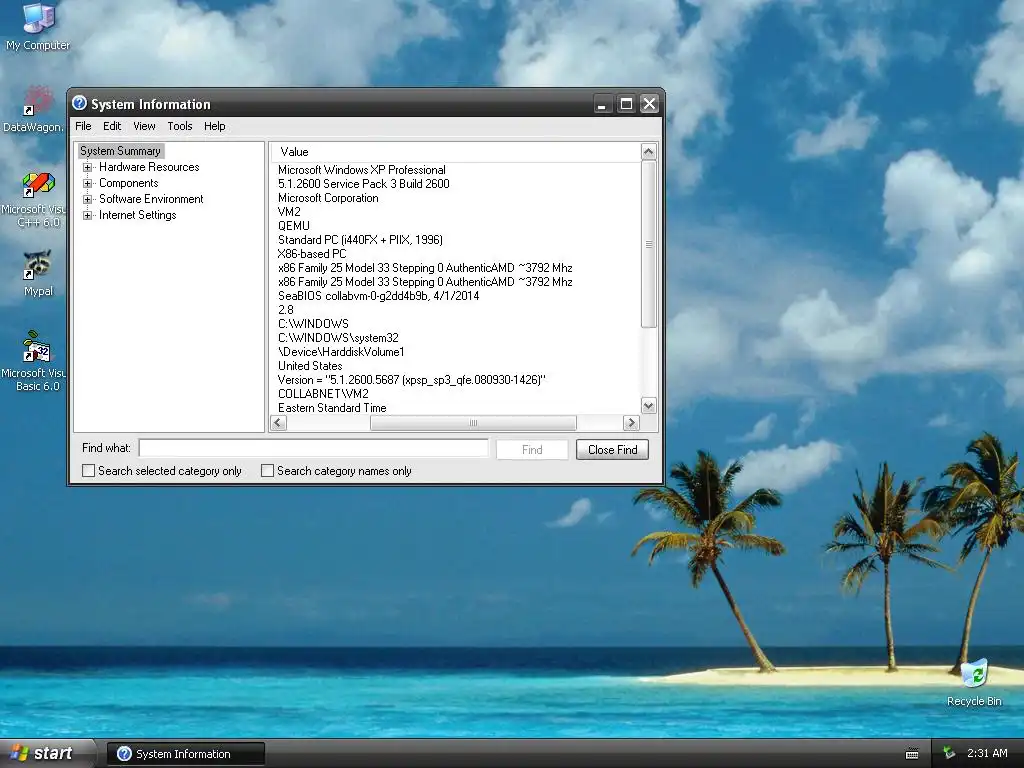Select the COLLABNET\VM2 row
This screenshot has height=768, width=1024.
(x=323, y=394)
